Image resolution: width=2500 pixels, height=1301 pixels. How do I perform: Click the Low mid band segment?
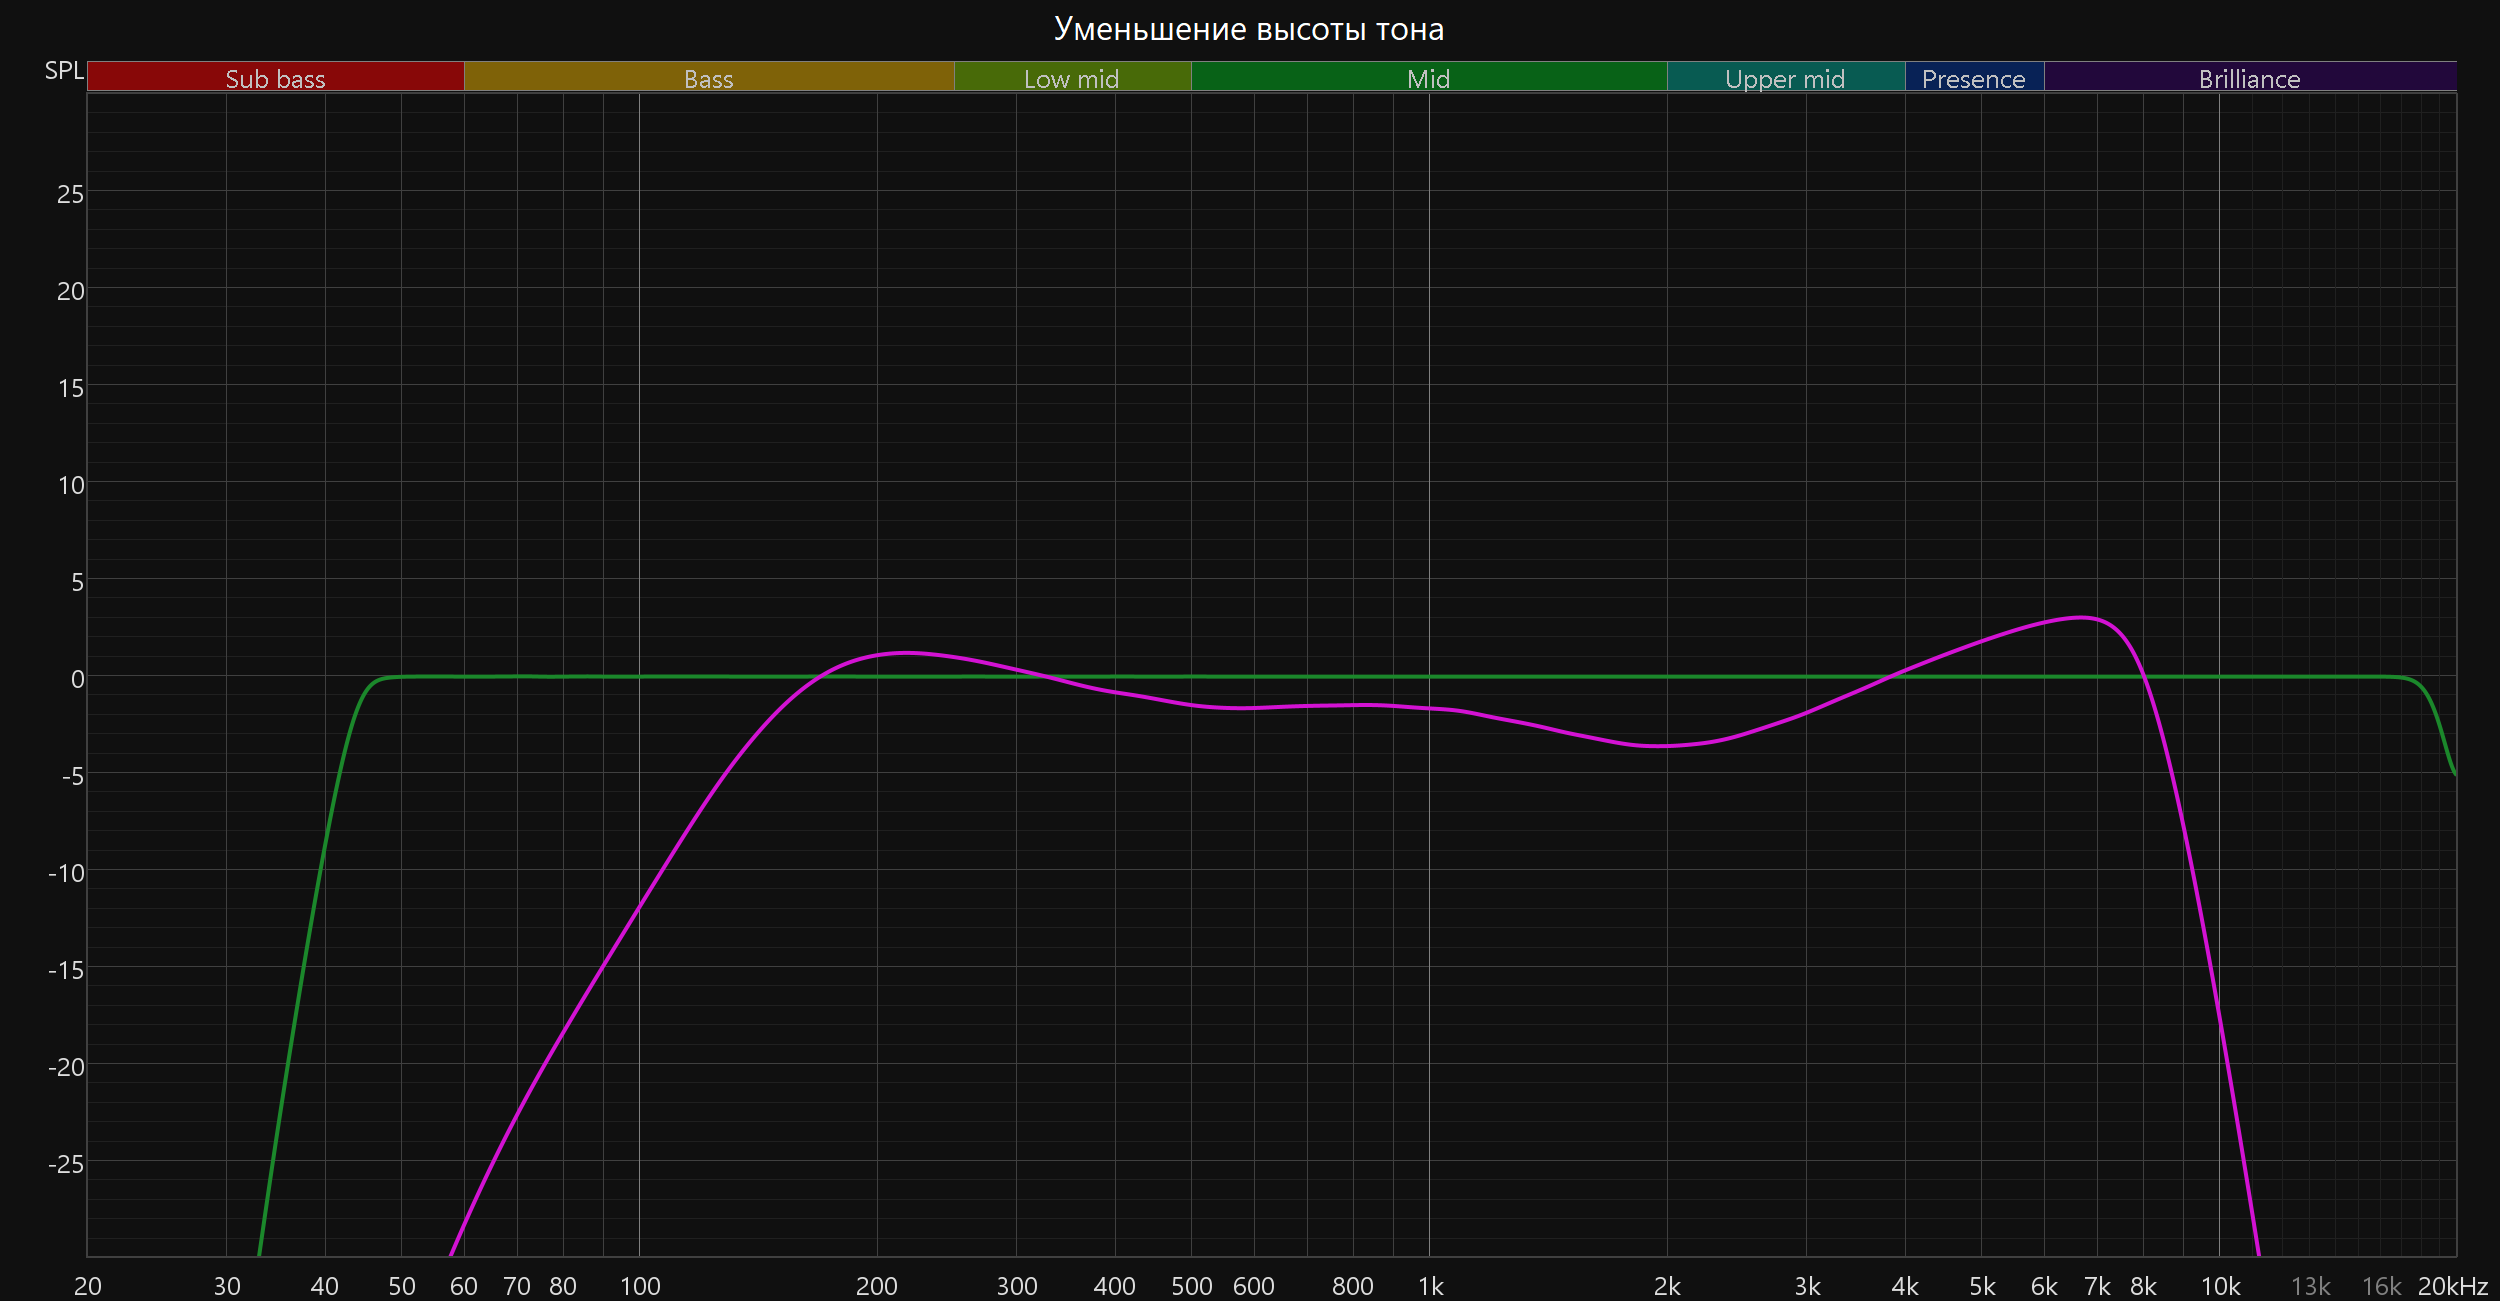click(1071, 77)
